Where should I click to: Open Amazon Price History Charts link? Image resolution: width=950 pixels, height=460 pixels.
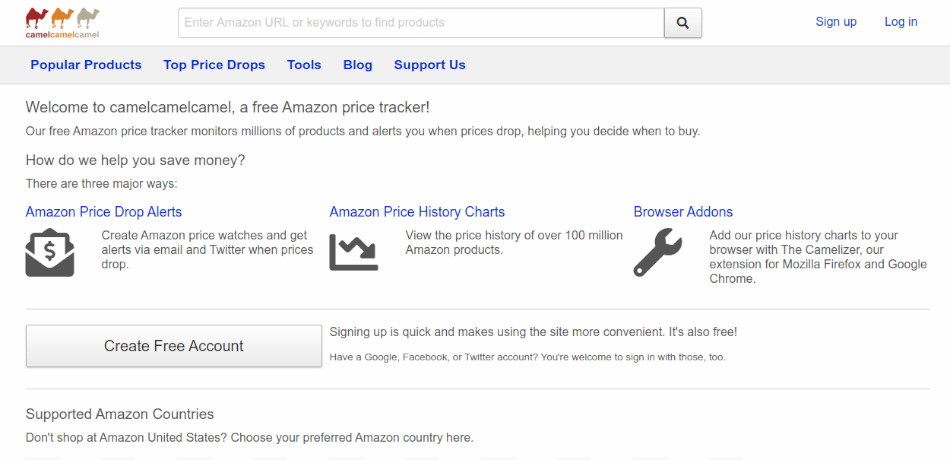417,212
